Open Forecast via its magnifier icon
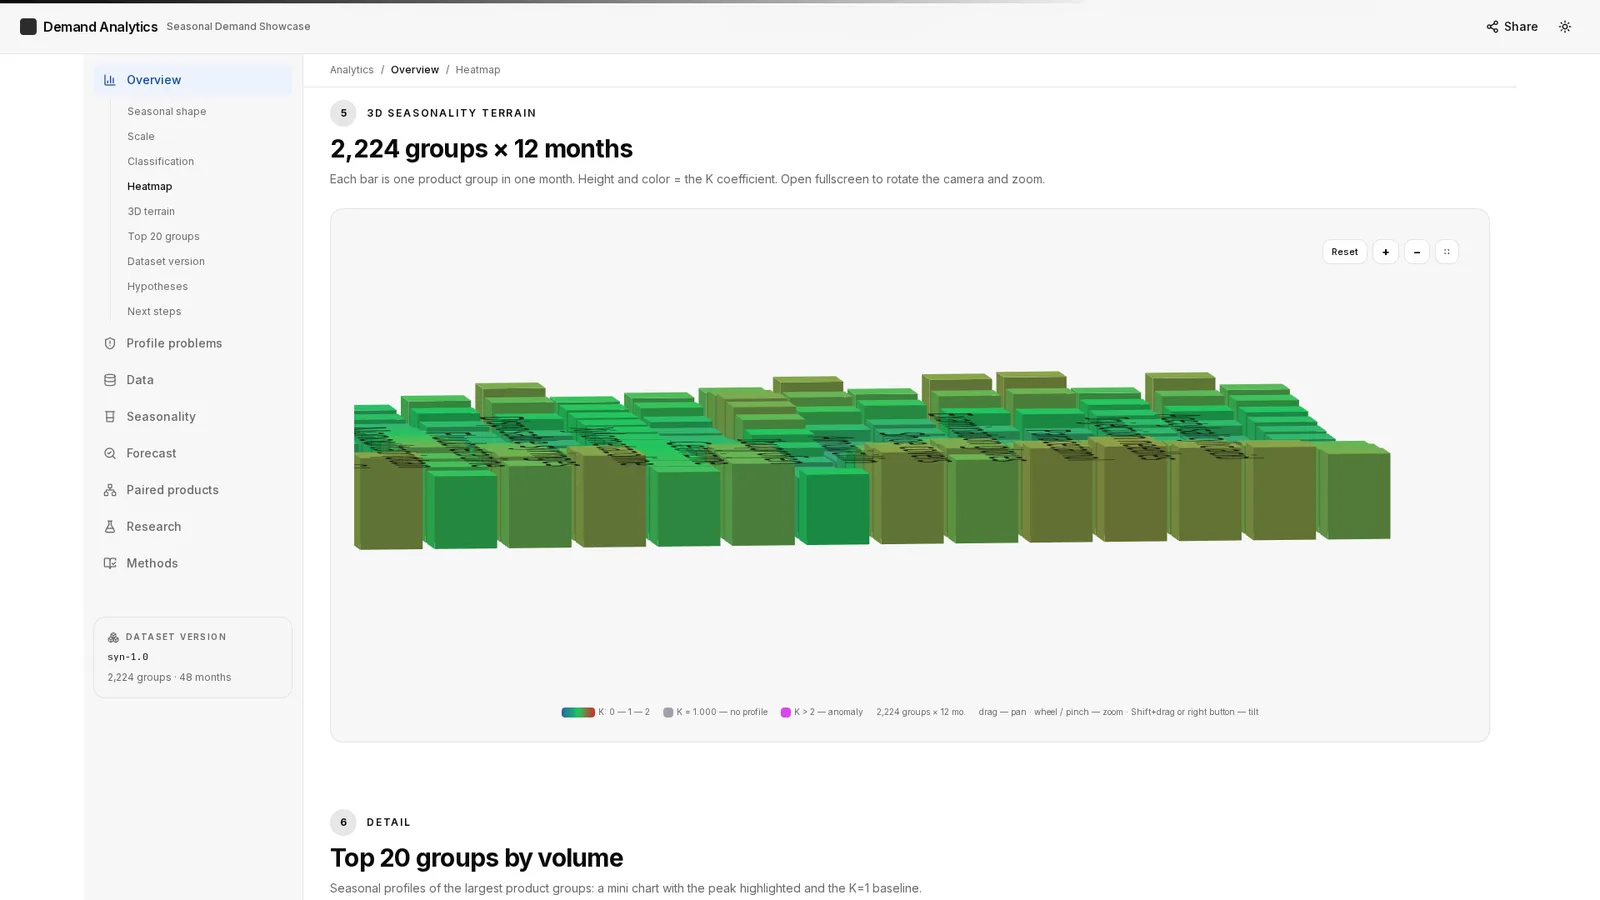This screenshot has width=1600, height=900. [x=110, y=453]
